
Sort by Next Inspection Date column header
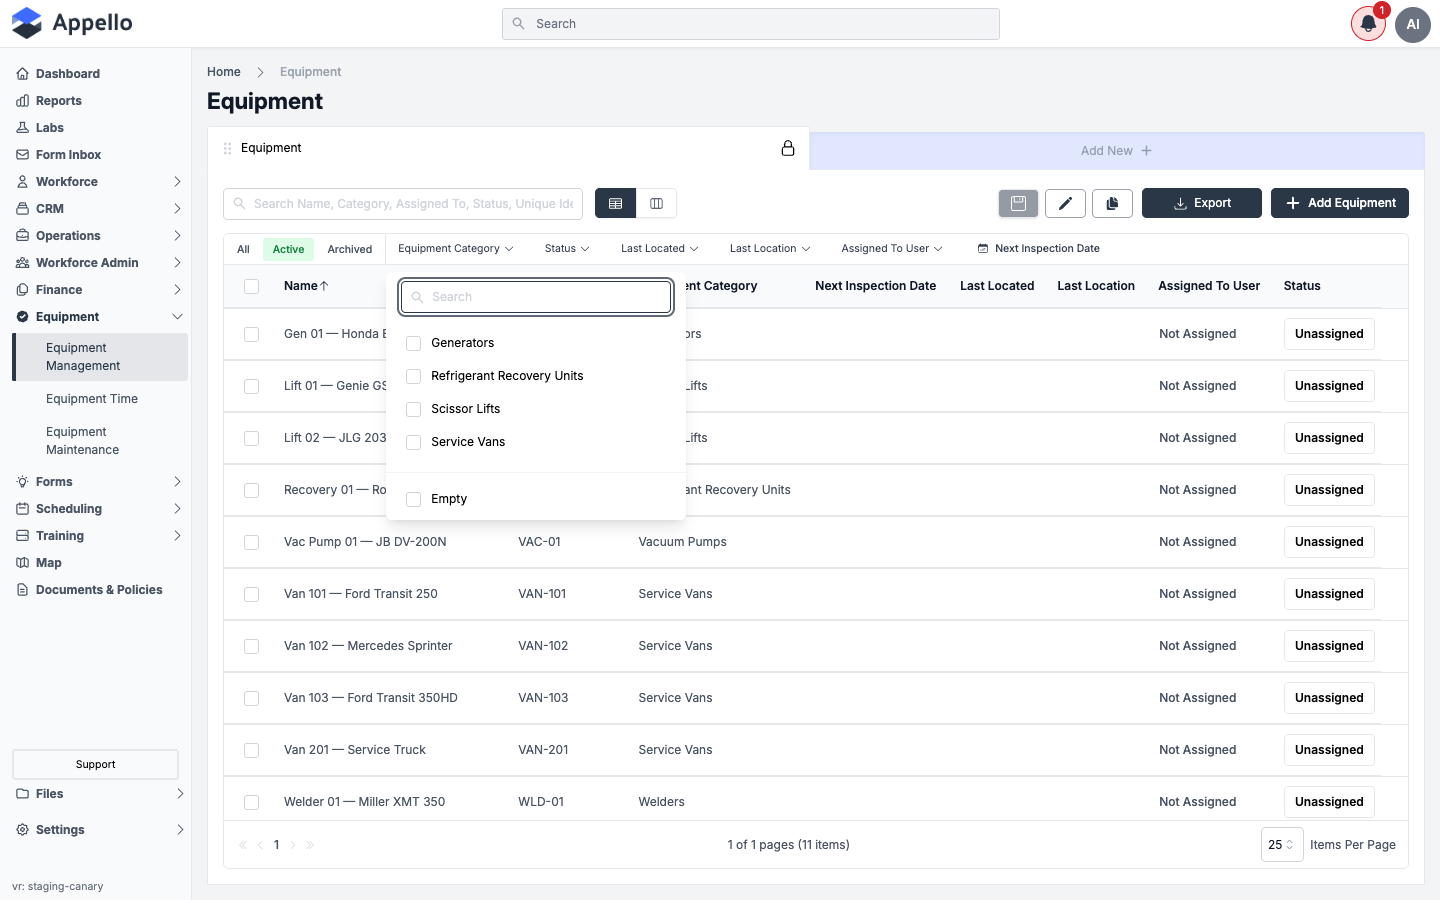876,286
